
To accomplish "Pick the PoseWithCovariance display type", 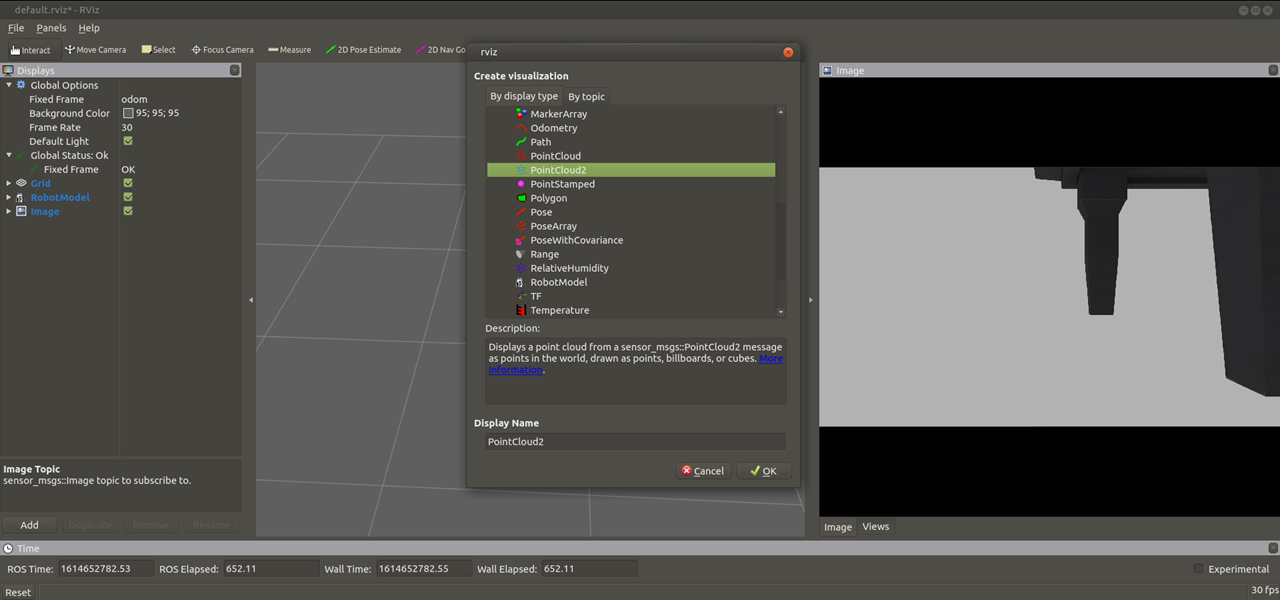I will click(x=576, y=240).
